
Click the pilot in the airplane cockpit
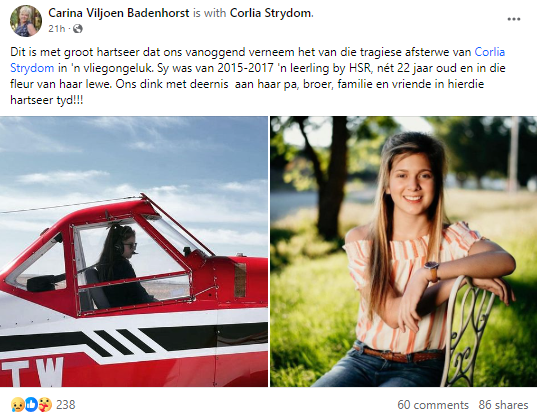[x=123, y=265]
